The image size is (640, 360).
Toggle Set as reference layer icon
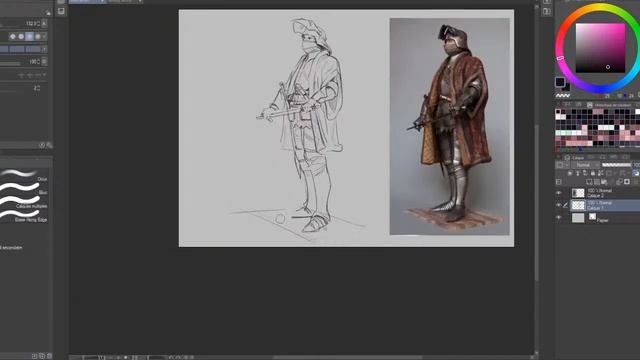click(578, 173)
